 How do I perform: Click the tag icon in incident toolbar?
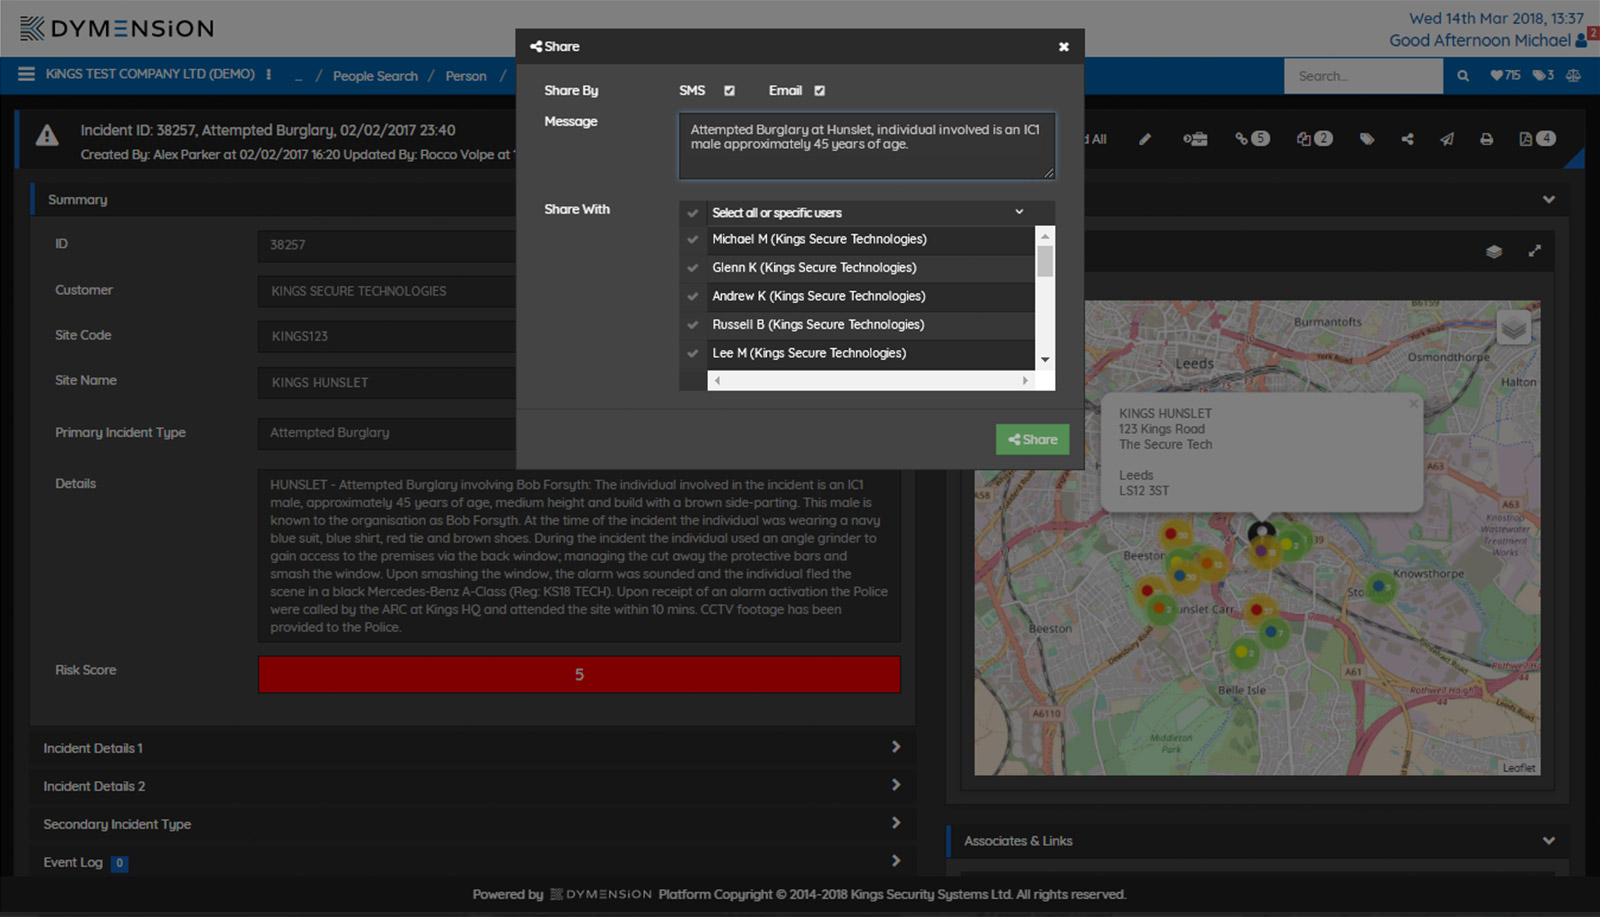pyautogui.click(x=1367, y=139)
